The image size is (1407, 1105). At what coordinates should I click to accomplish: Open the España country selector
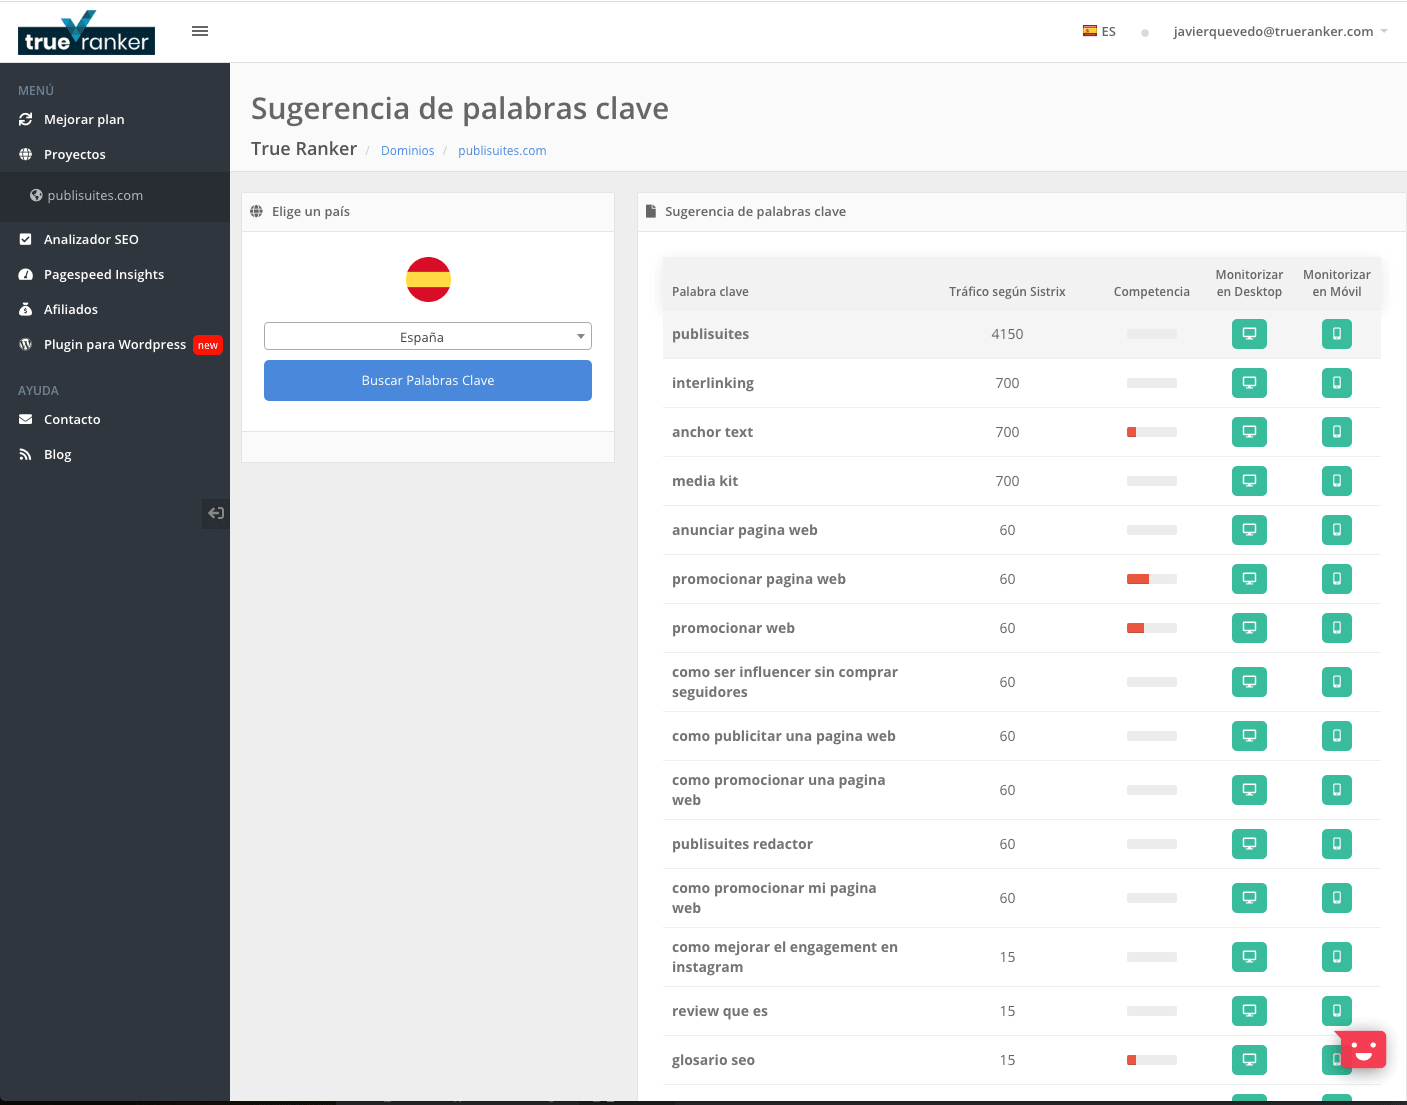pos(427,336)
